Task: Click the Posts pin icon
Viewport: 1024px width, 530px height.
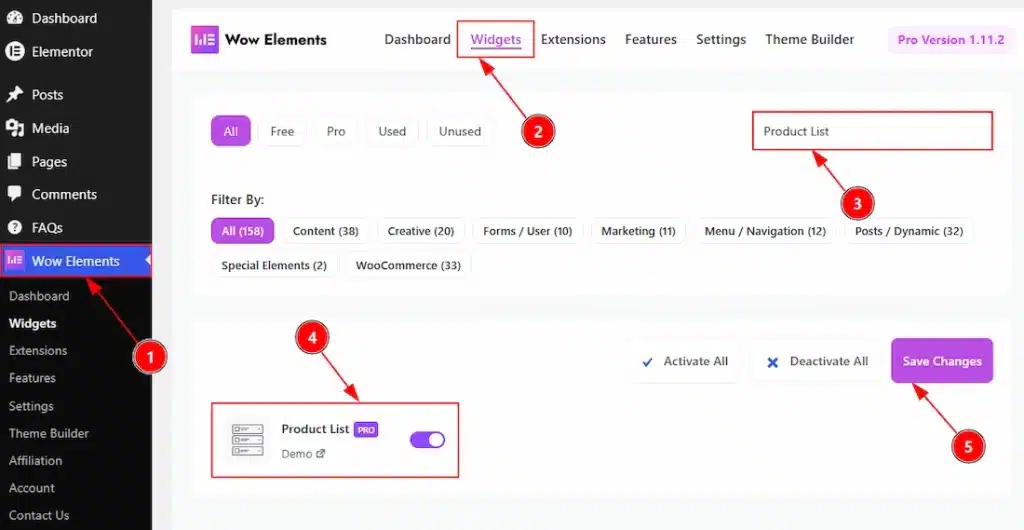Action: click(x=14, y=95)
